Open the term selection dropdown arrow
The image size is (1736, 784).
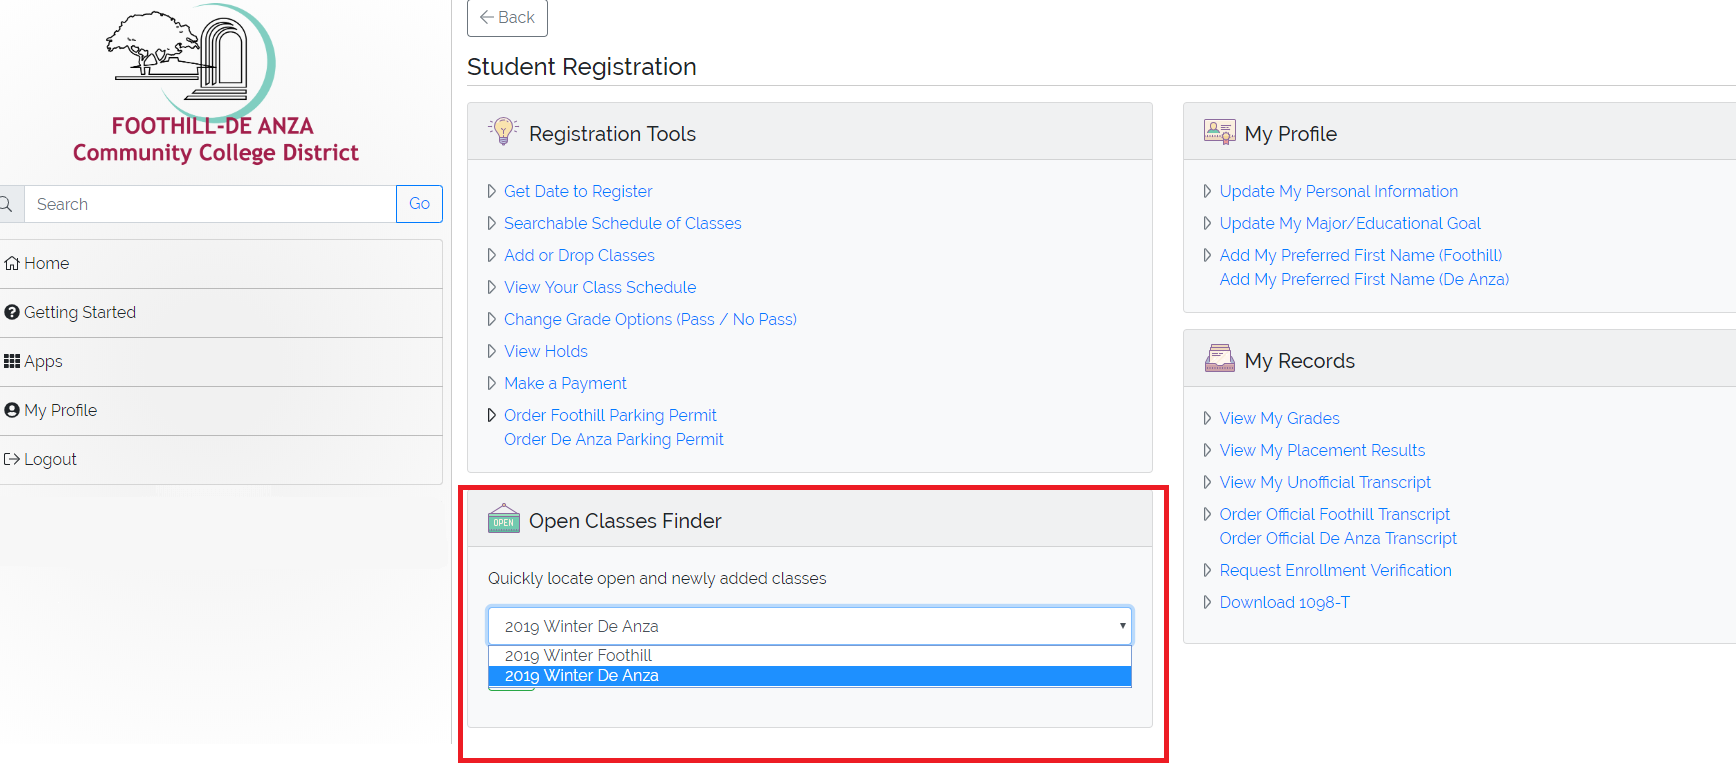click(1120, 625)
